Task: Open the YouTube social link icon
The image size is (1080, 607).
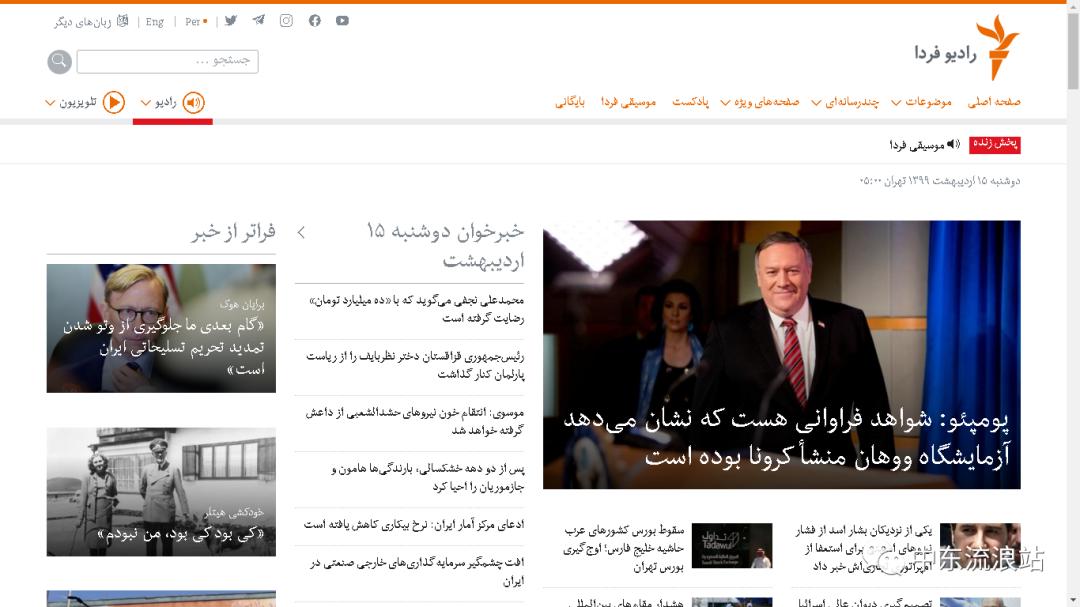Action: (342, 21)
